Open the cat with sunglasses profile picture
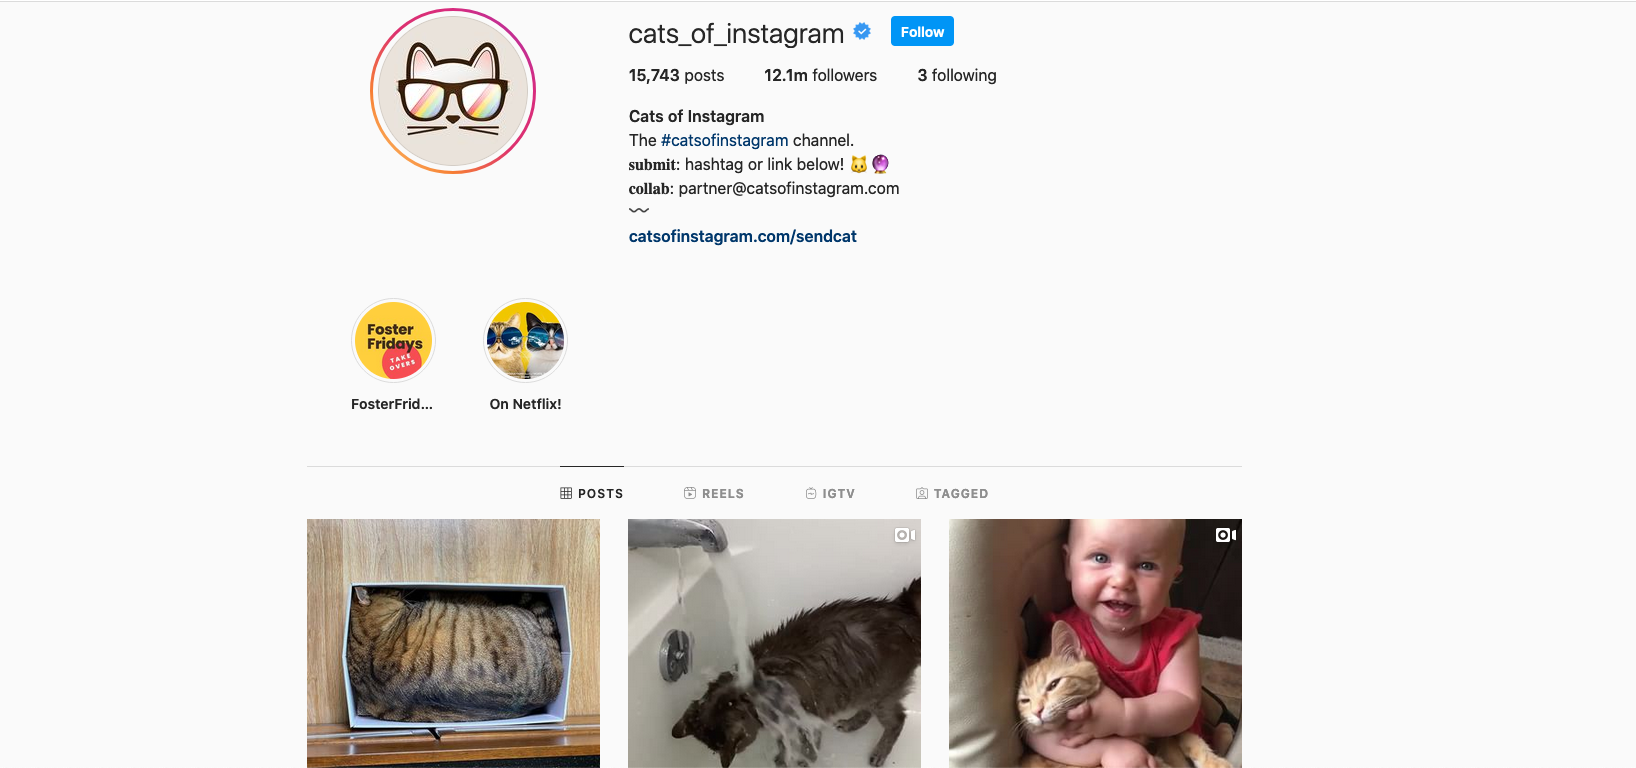The height and width of the screenshot is (768, 1636). (453, 91)
